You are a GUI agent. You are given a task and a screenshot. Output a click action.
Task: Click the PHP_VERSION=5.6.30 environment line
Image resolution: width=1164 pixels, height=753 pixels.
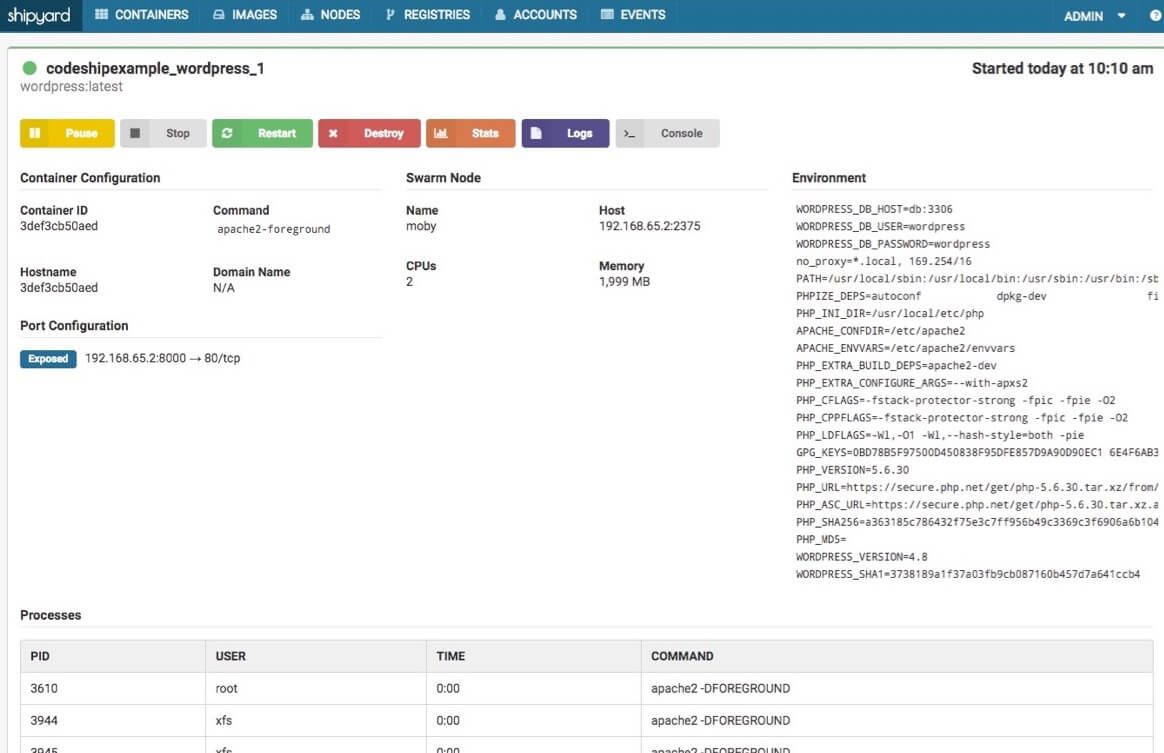[852, 470]
